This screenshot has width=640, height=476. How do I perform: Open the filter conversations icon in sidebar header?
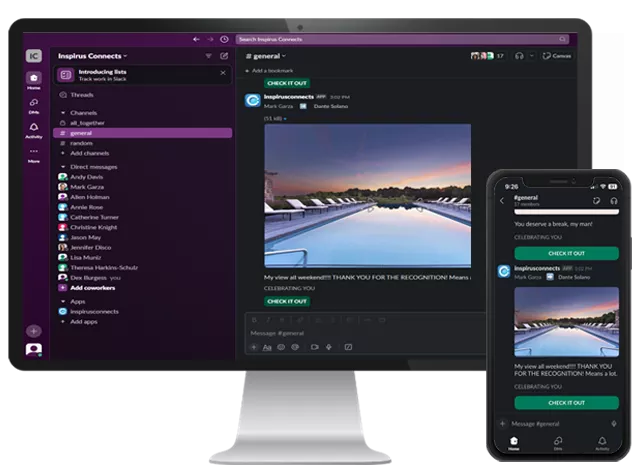(208, 56)
